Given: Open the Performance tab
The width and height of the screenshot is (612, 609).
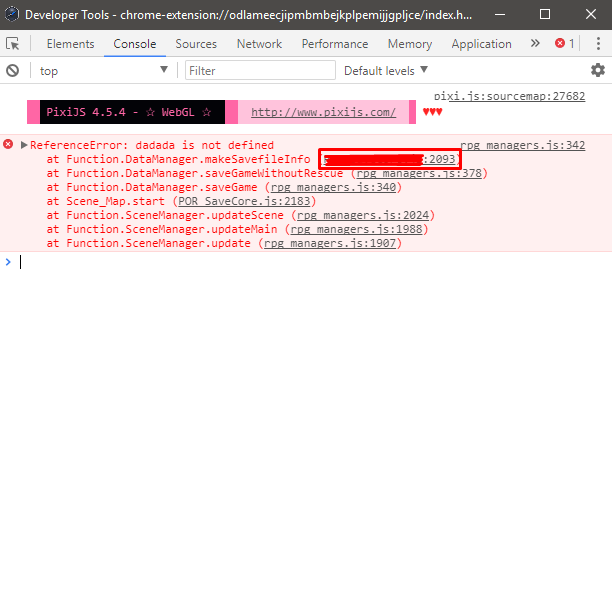Looking at the screenshot, I should click(334, 44).
